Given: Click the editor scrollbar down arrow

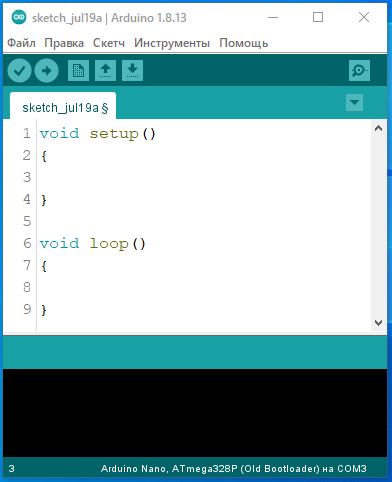Looking at the screenshot, I should pyautogui.click(x=378, y=323).
